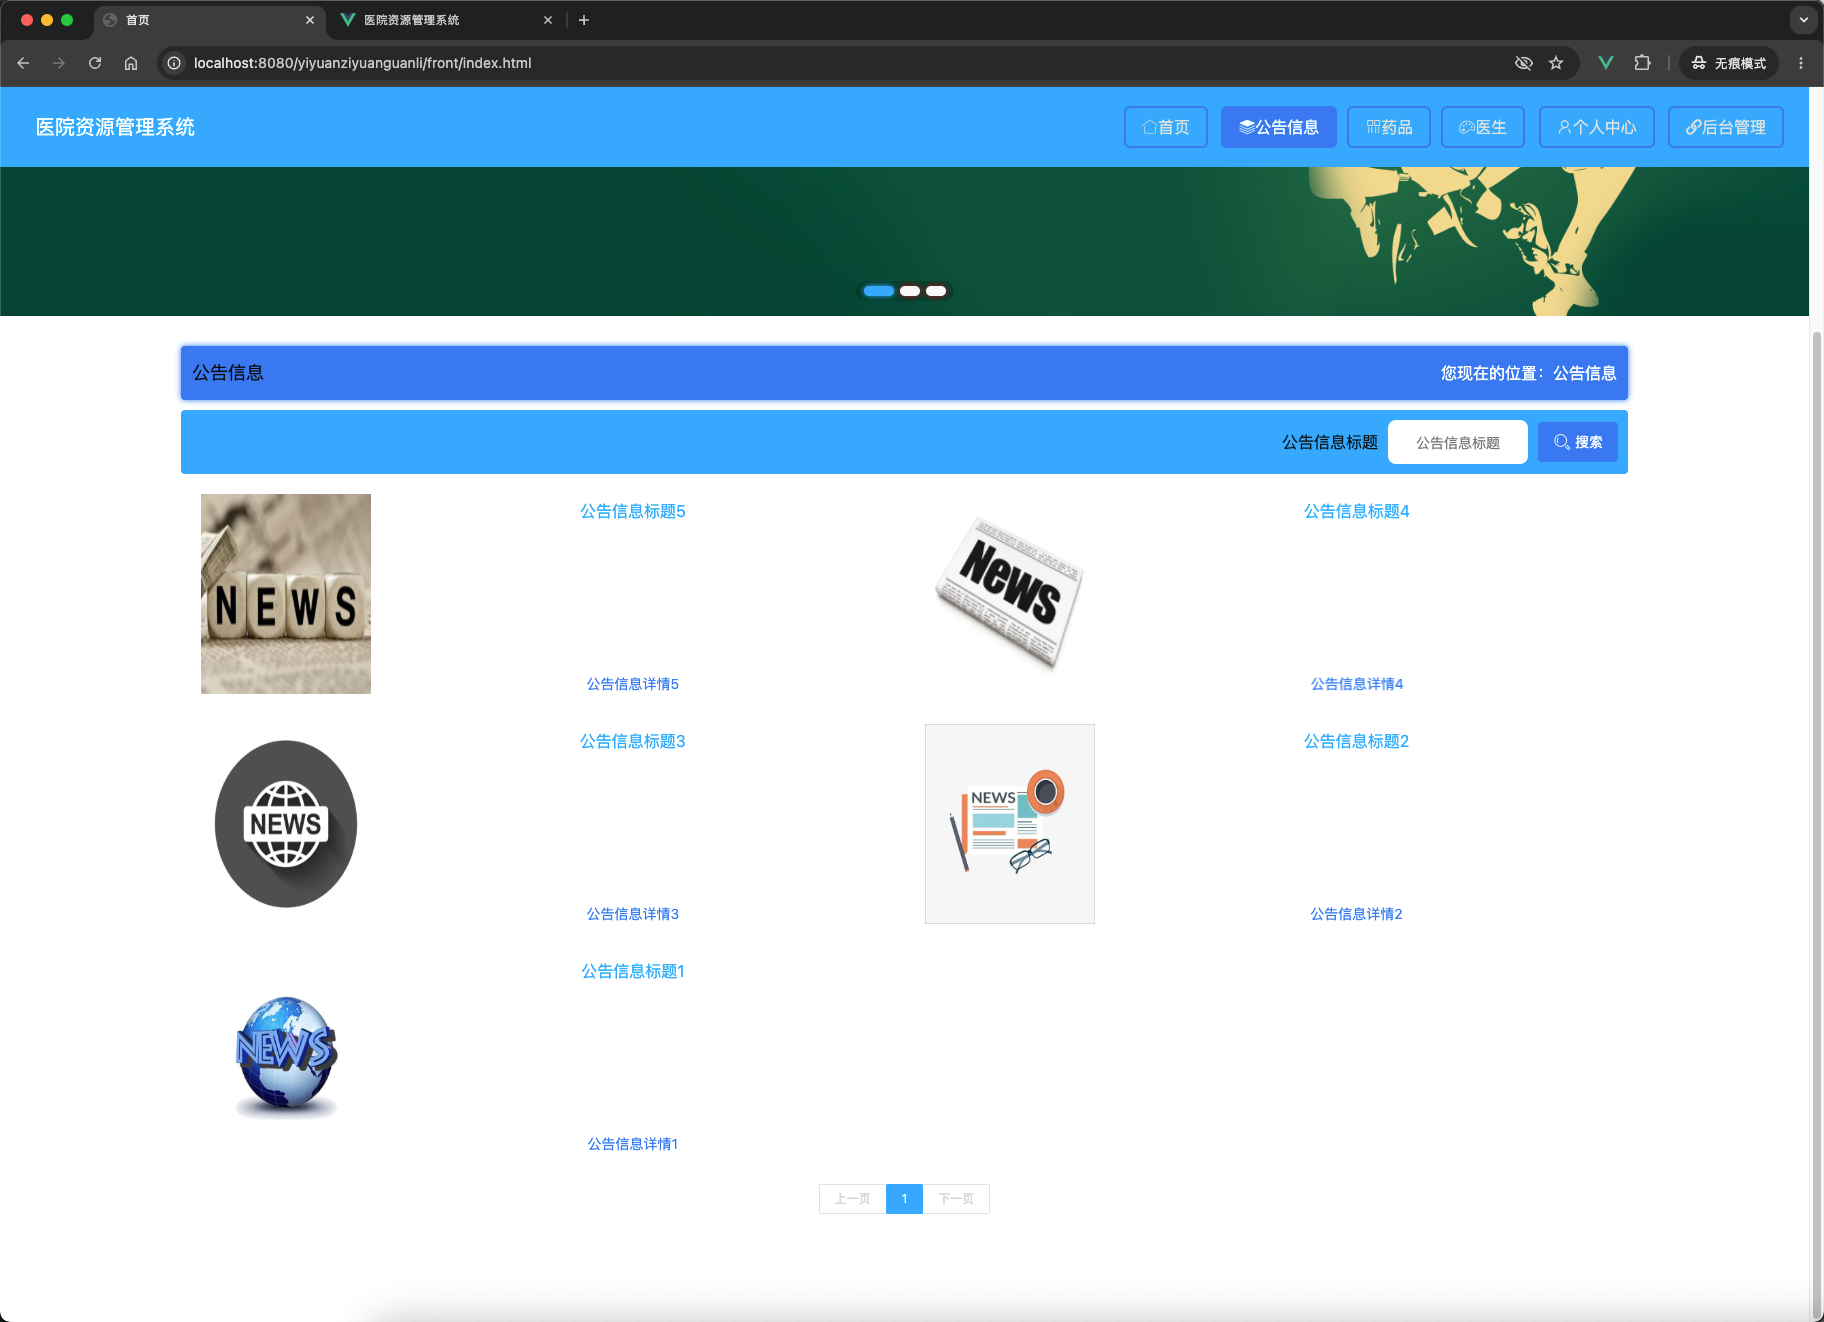Click the address bar URL

pyautogui.click(x=362, y=63)
